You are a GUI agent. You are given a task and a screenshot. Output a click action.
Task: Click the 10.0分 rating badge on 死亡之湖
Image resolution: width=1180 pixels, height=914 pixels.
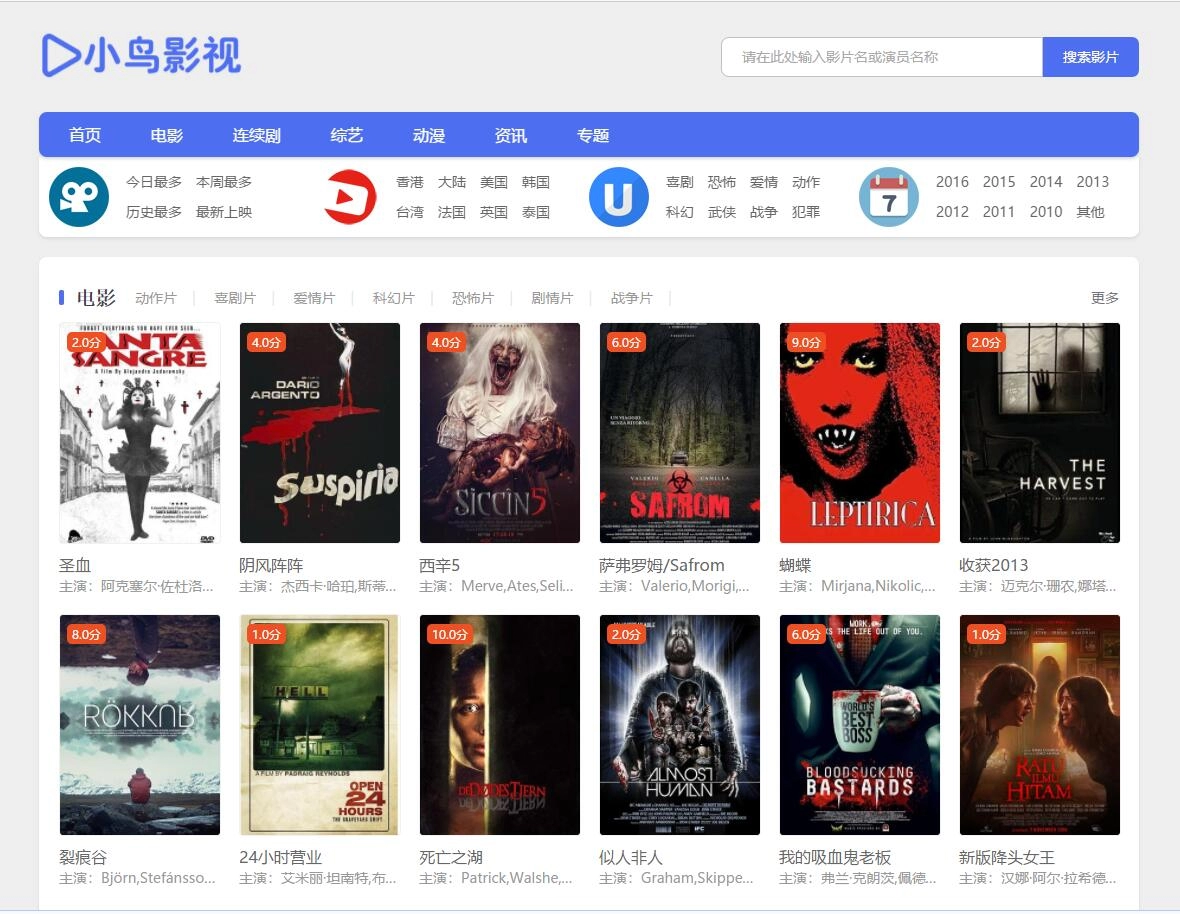pyautogui.click(x=449, y=635)
